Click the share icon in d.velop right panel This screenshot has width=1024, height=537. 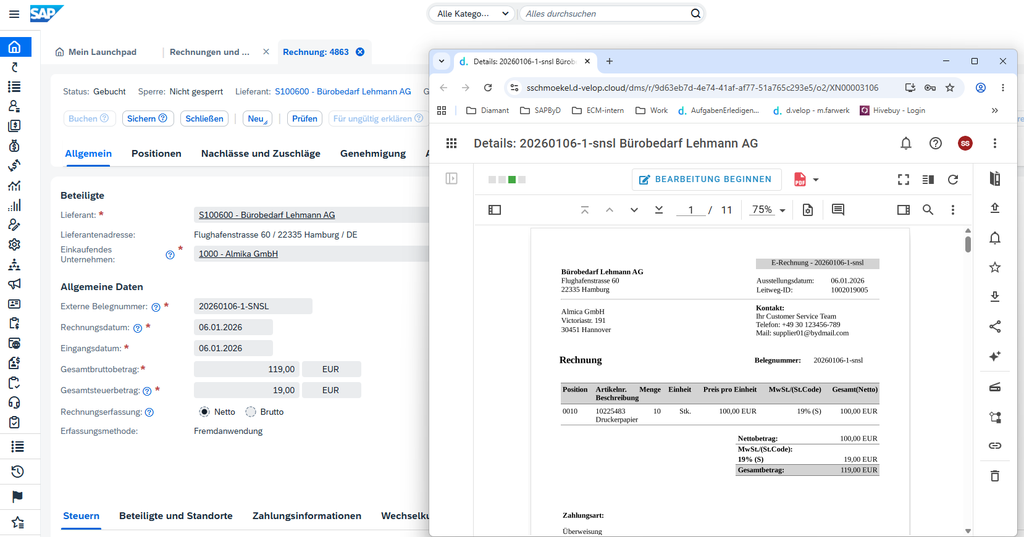click(x=995, y=327)
